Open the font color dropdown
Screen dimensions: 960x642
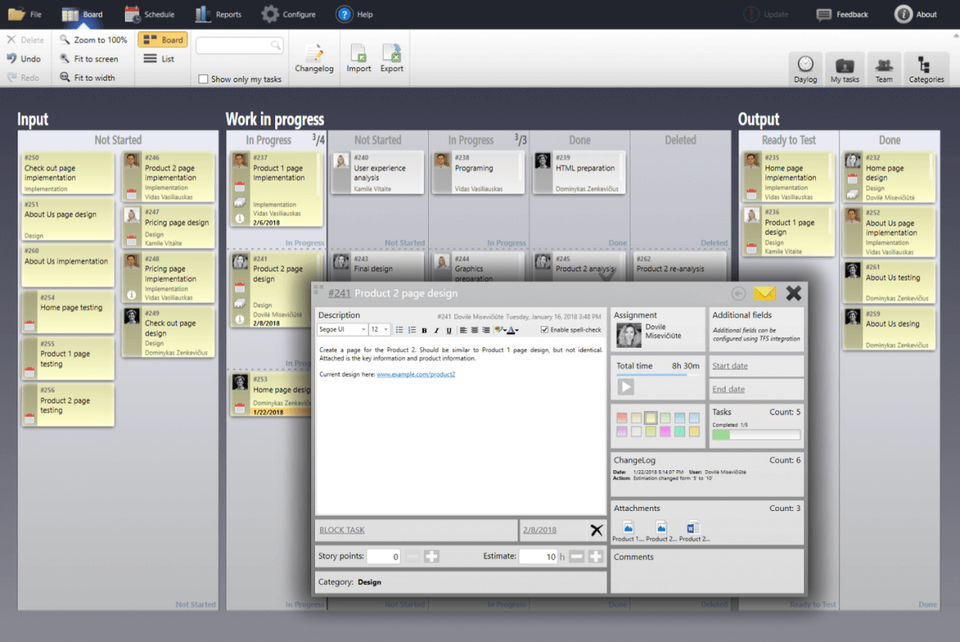click(512, 330)
